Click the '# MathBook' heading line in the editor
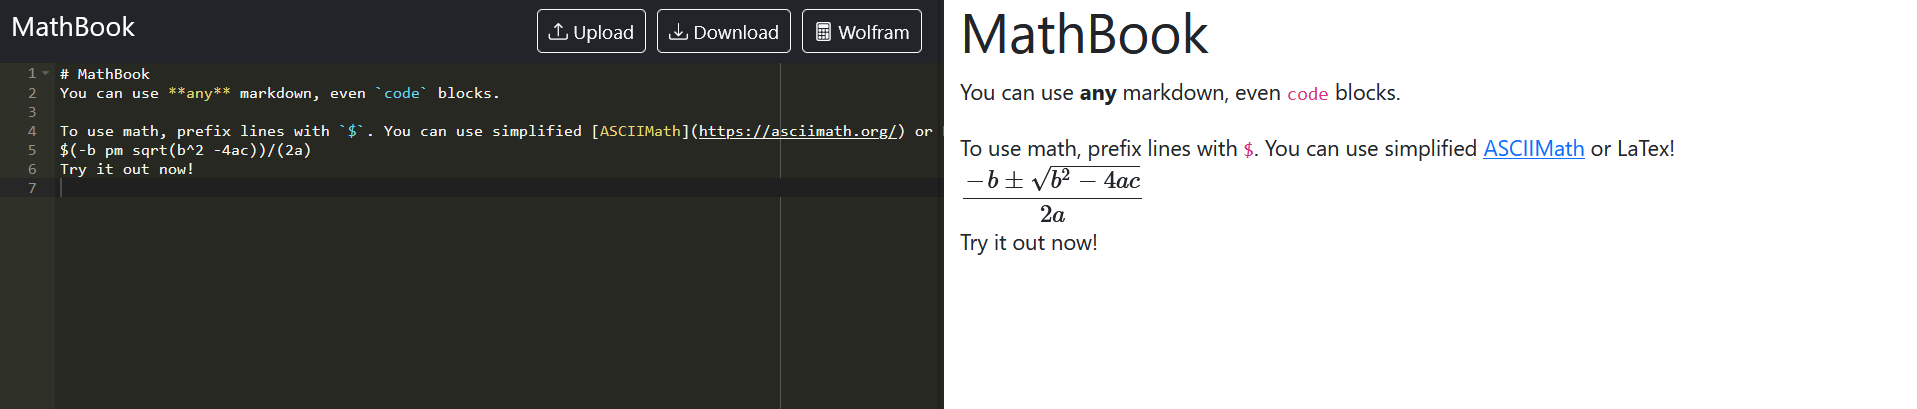 point(105,74)
